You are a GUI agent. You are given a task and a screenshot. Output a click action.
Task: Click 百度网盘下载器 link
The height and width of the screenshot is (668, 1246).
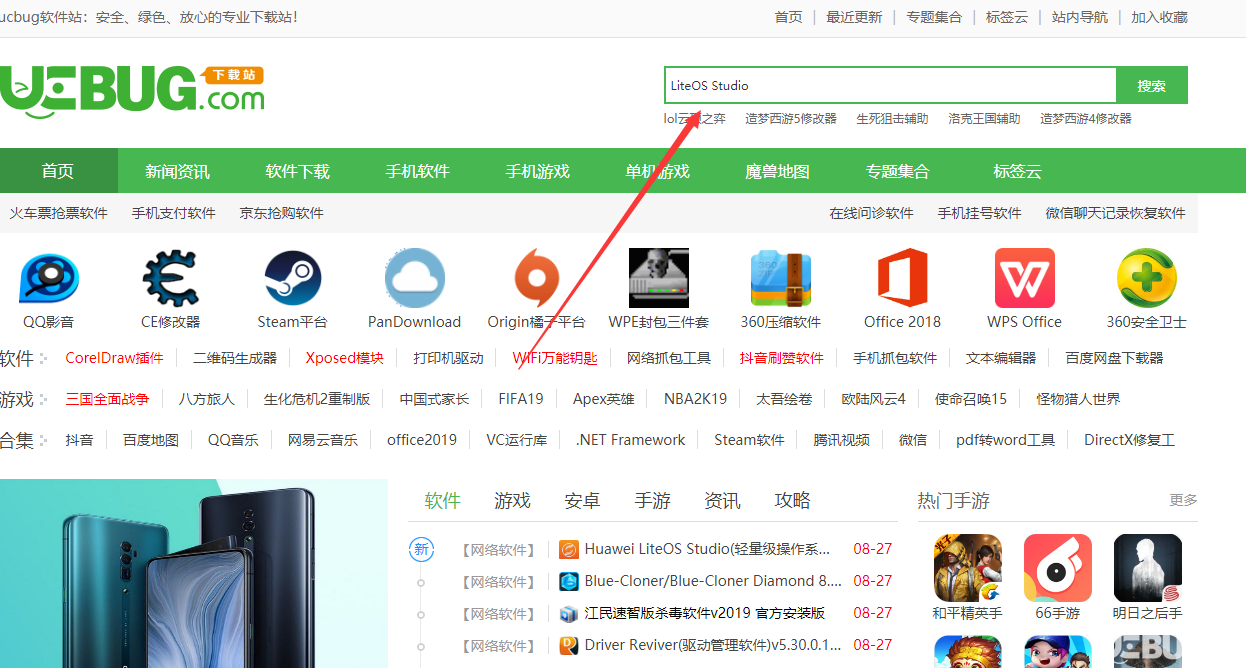tap(1115, 358)
